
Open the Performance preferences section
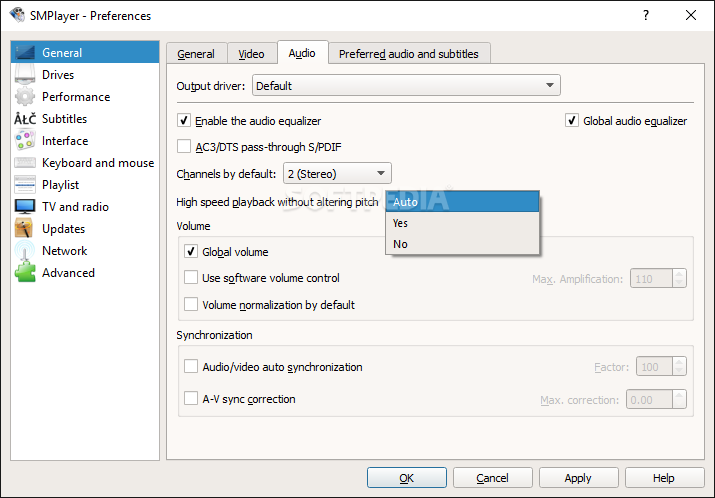pos(84,97)
